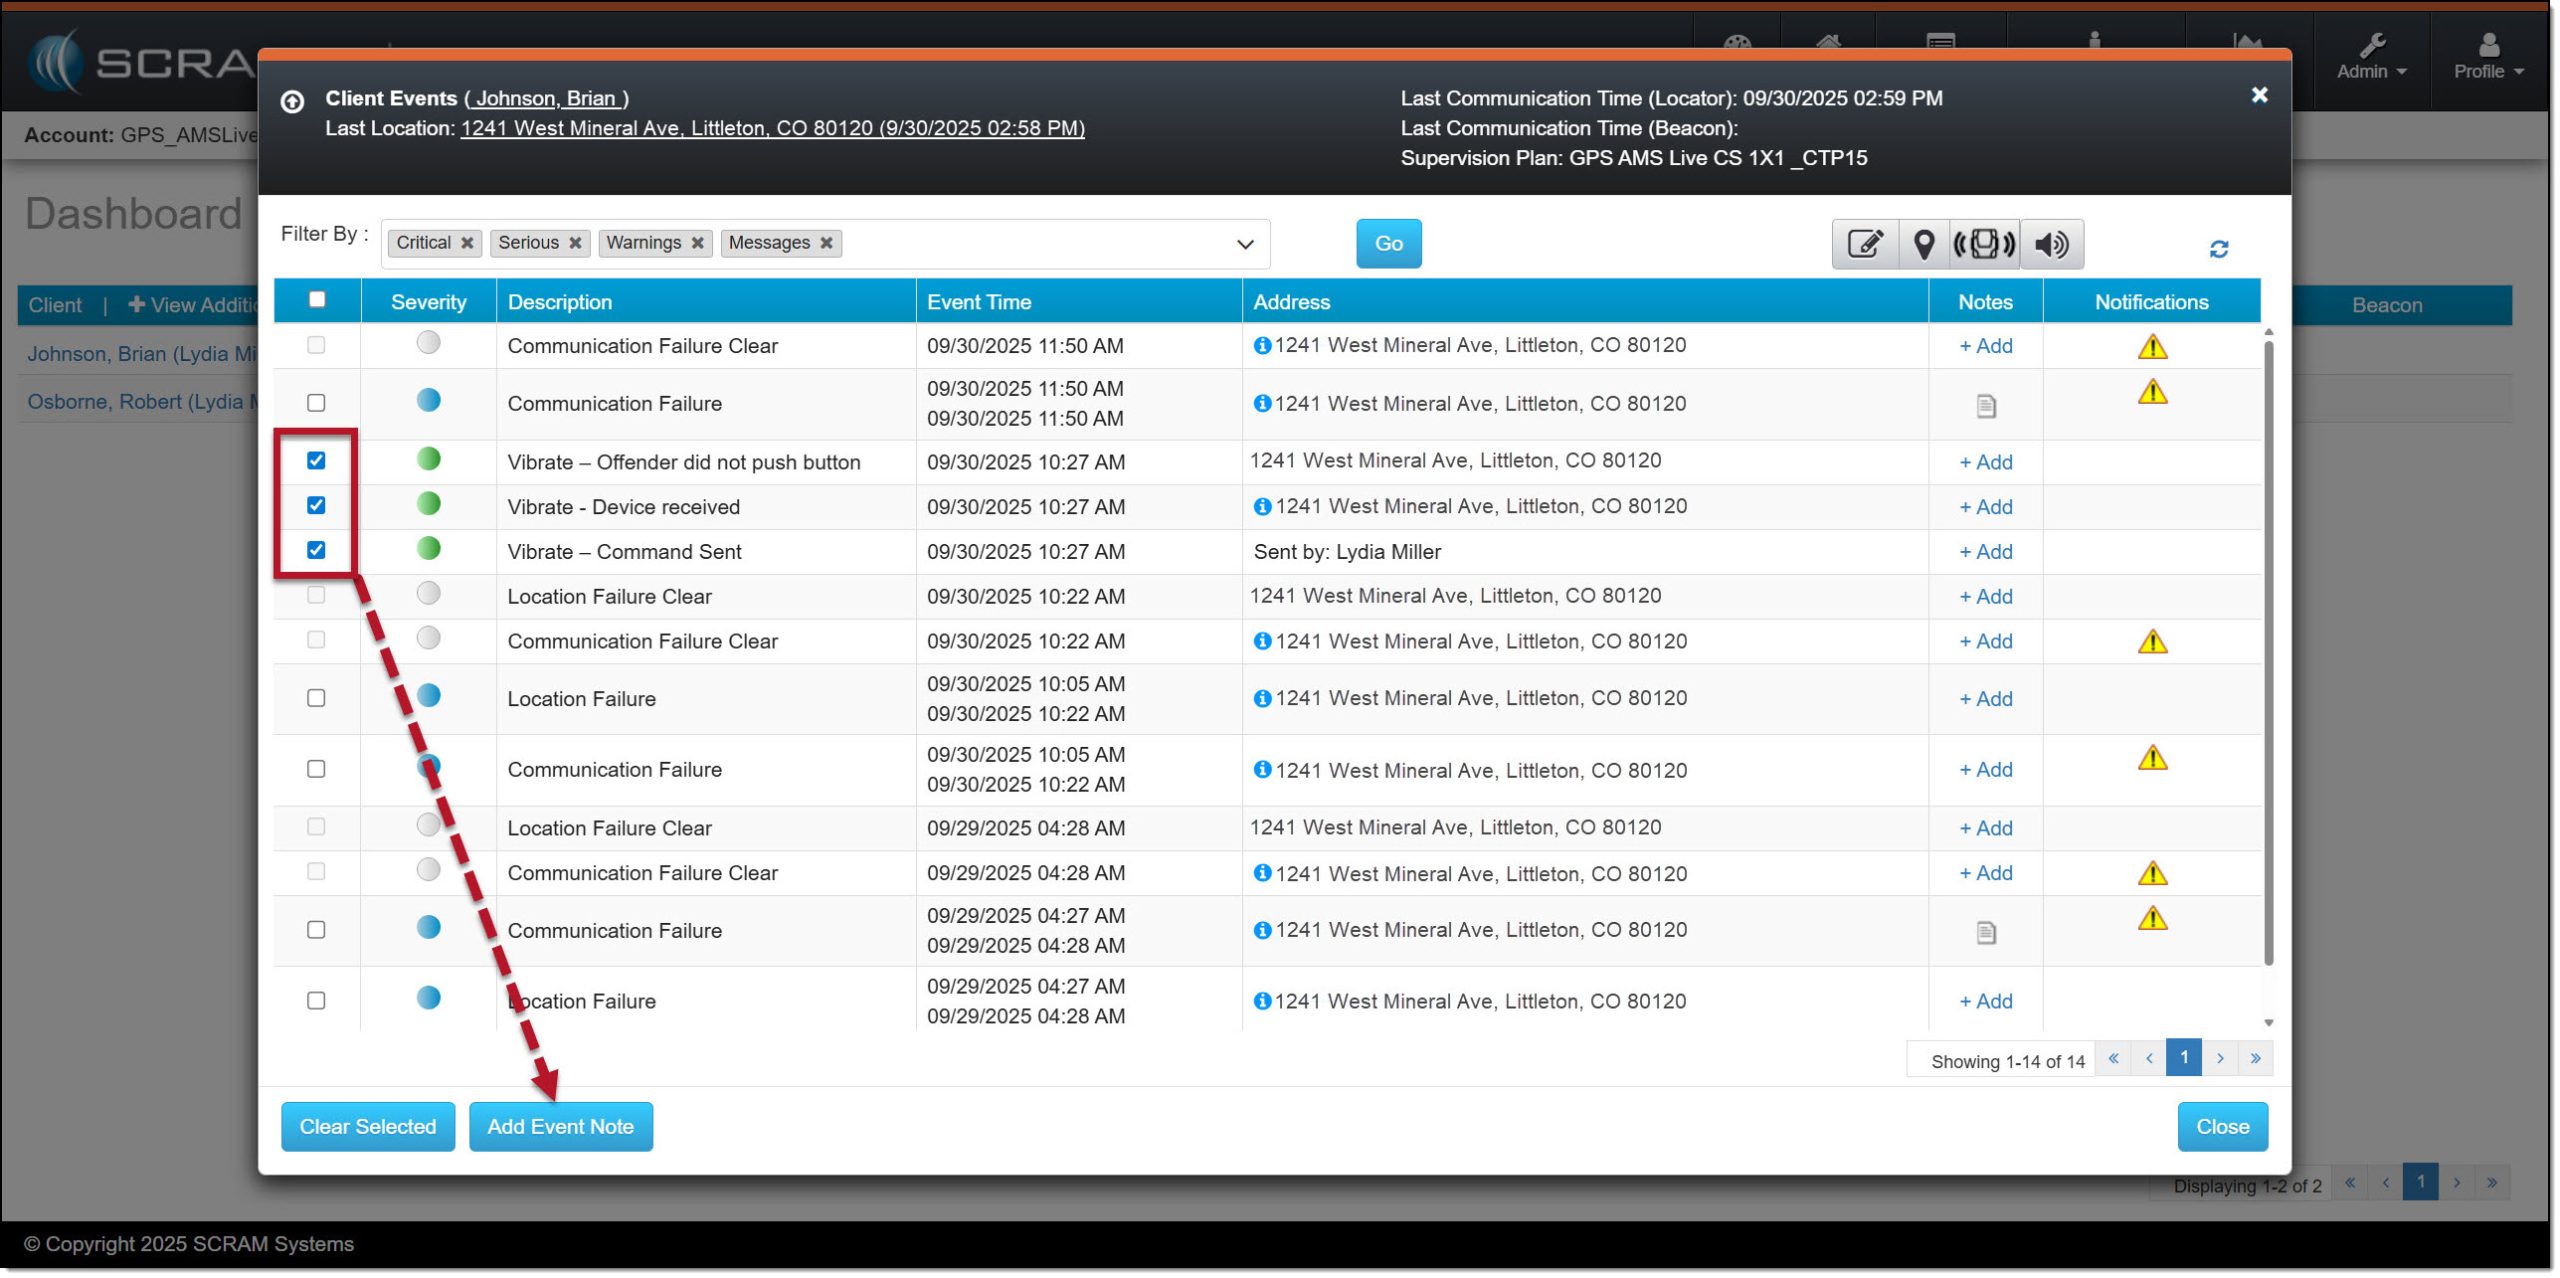Screen dimensions: 2560x1278
Task: Toggle the select-all header checkbox
Action: 317,300
